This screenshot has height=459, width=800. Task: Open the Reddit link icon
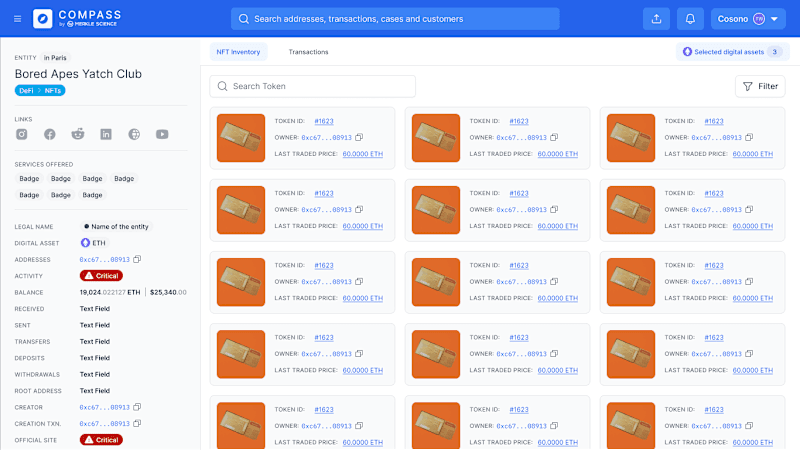tap(78, 134)
